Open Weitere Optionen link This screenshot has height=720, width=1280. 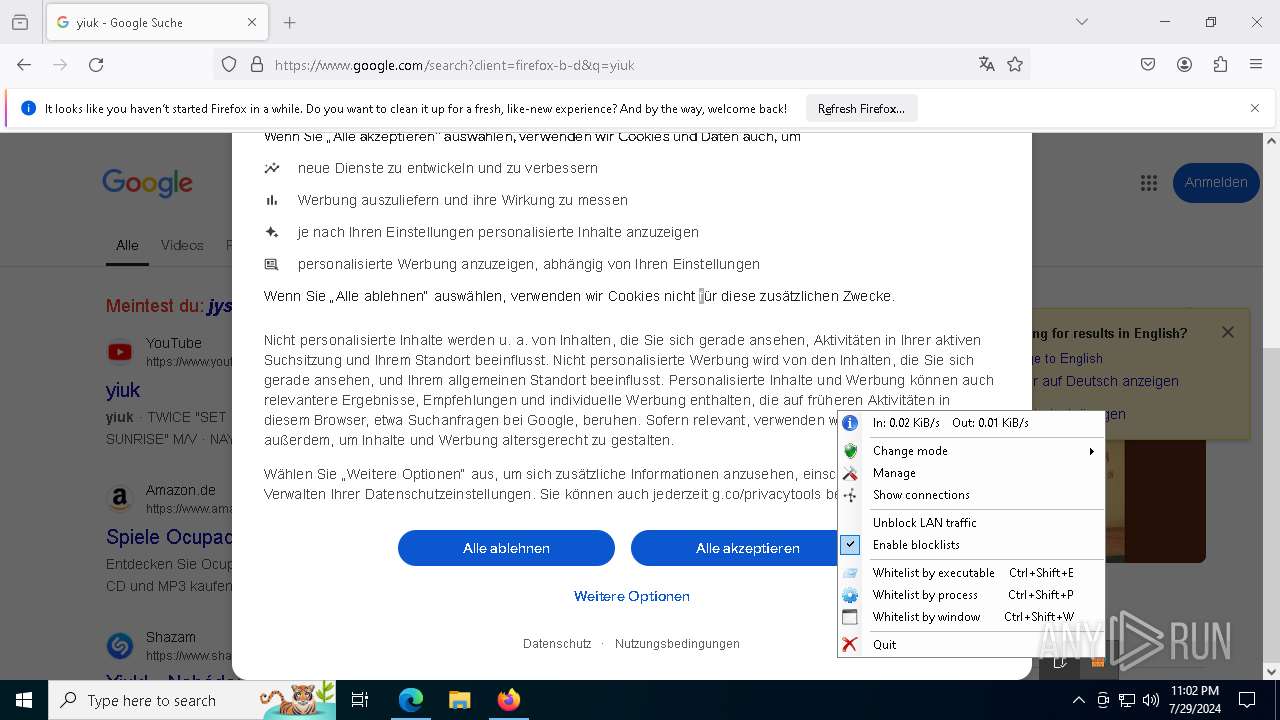pyautogui.click(x=632, y=596)
